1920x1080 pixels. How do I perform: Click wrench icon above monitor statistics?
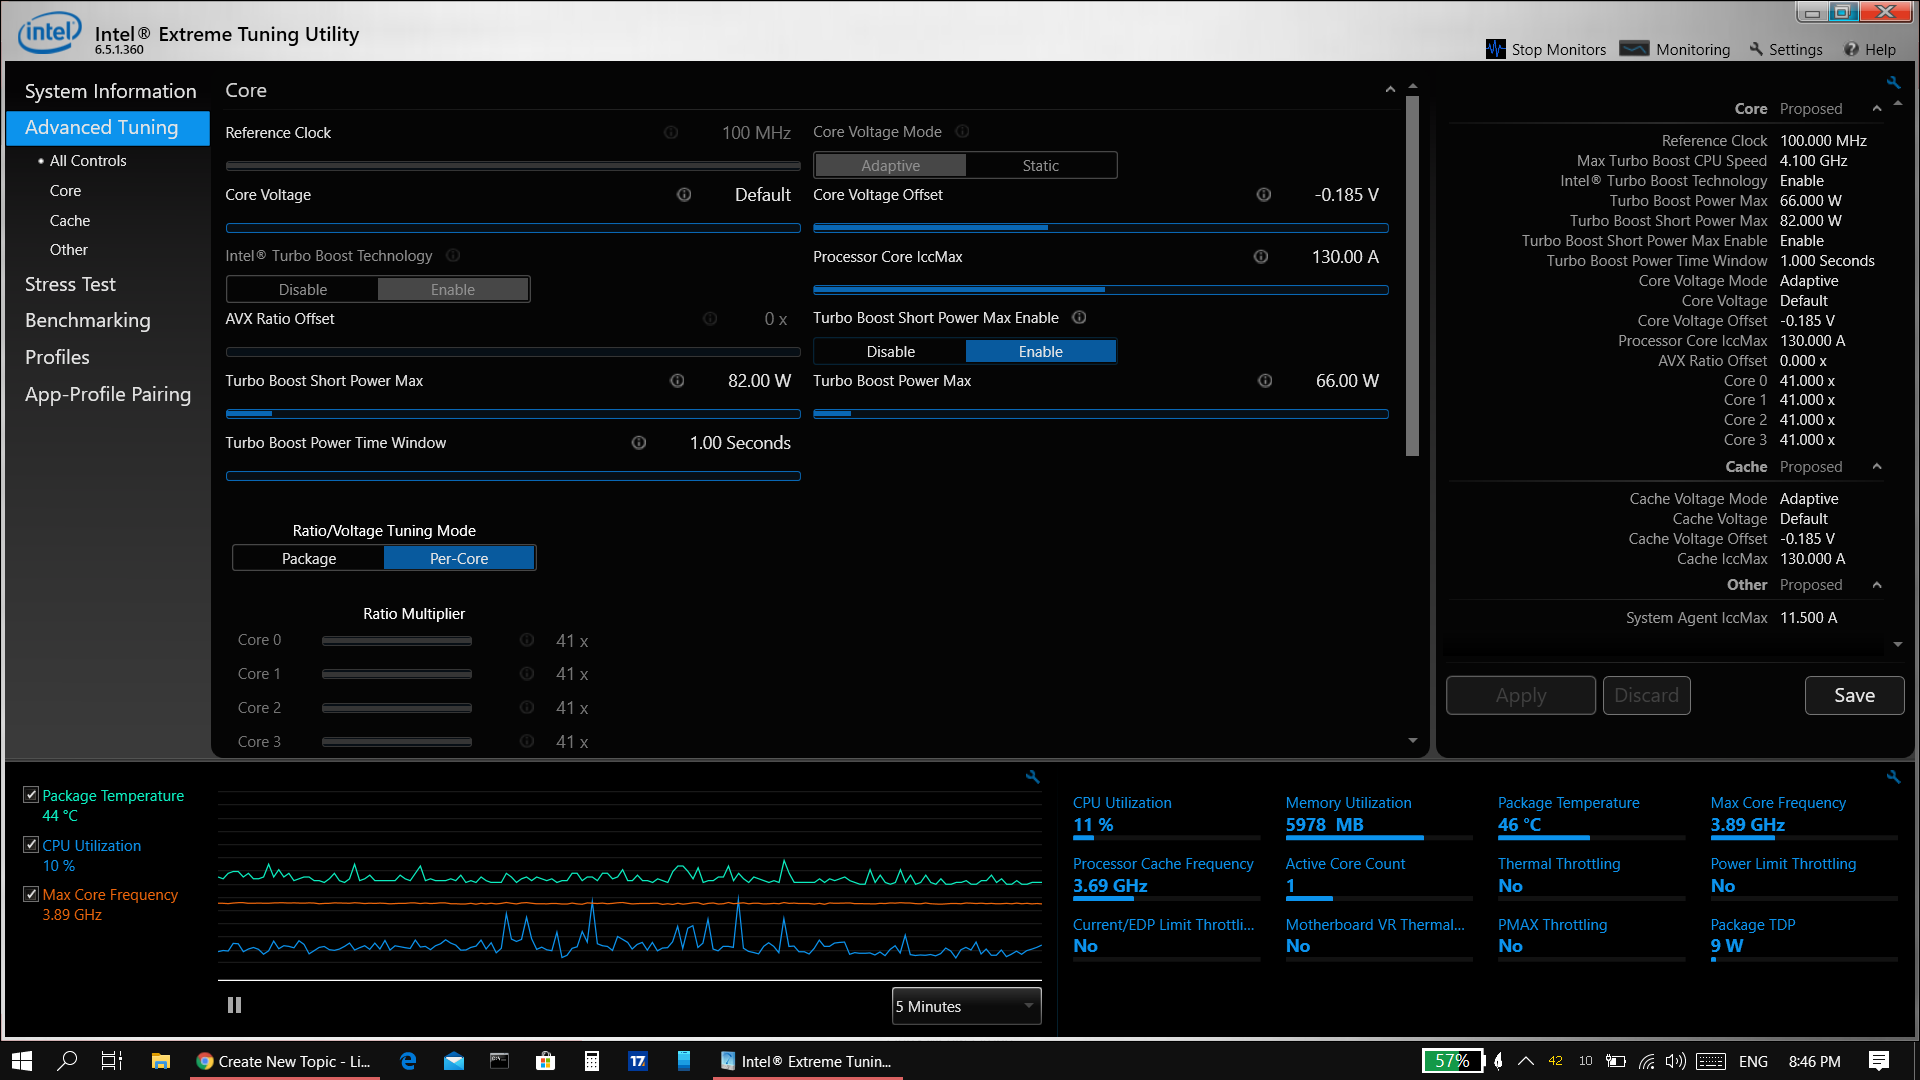[1893, 777]
